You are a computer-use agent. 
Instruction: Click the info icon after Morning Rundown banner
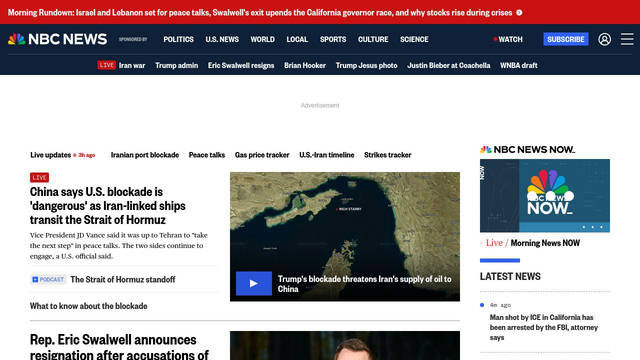point(519,13)
